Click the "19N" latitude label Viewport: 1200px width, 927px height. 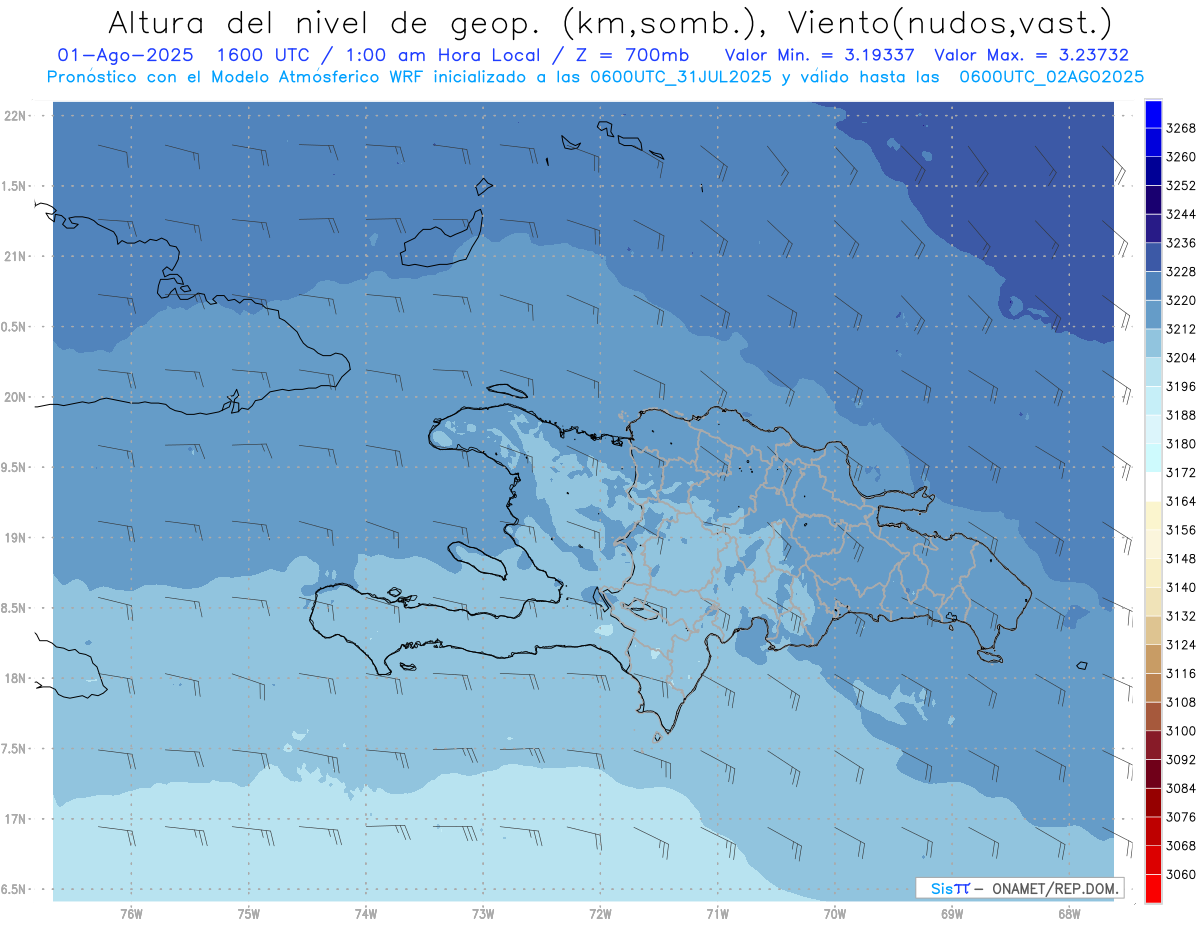point(16,538)
